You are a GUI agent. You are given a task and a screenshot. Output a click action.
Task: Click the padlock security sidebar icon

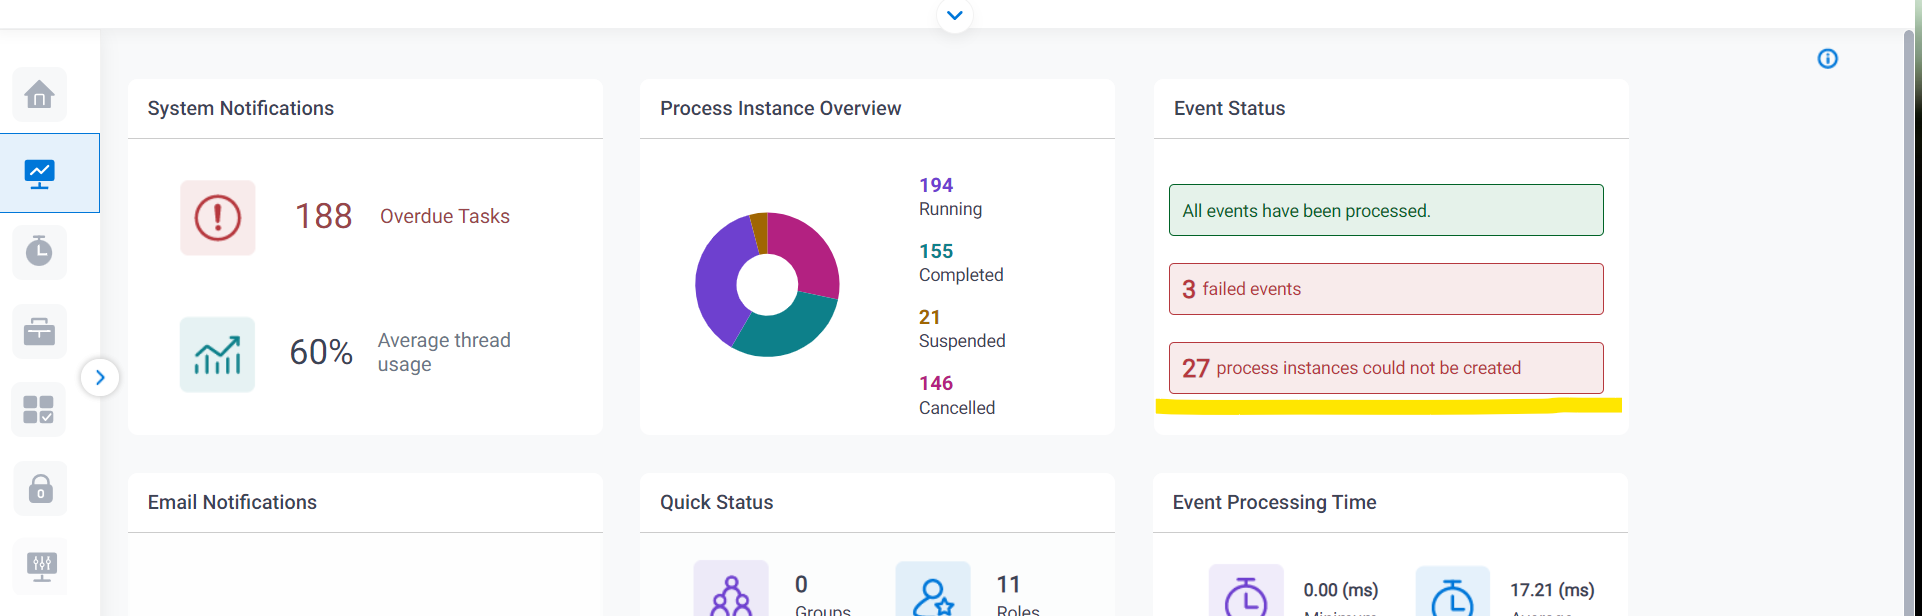click(x=40, y=489)
